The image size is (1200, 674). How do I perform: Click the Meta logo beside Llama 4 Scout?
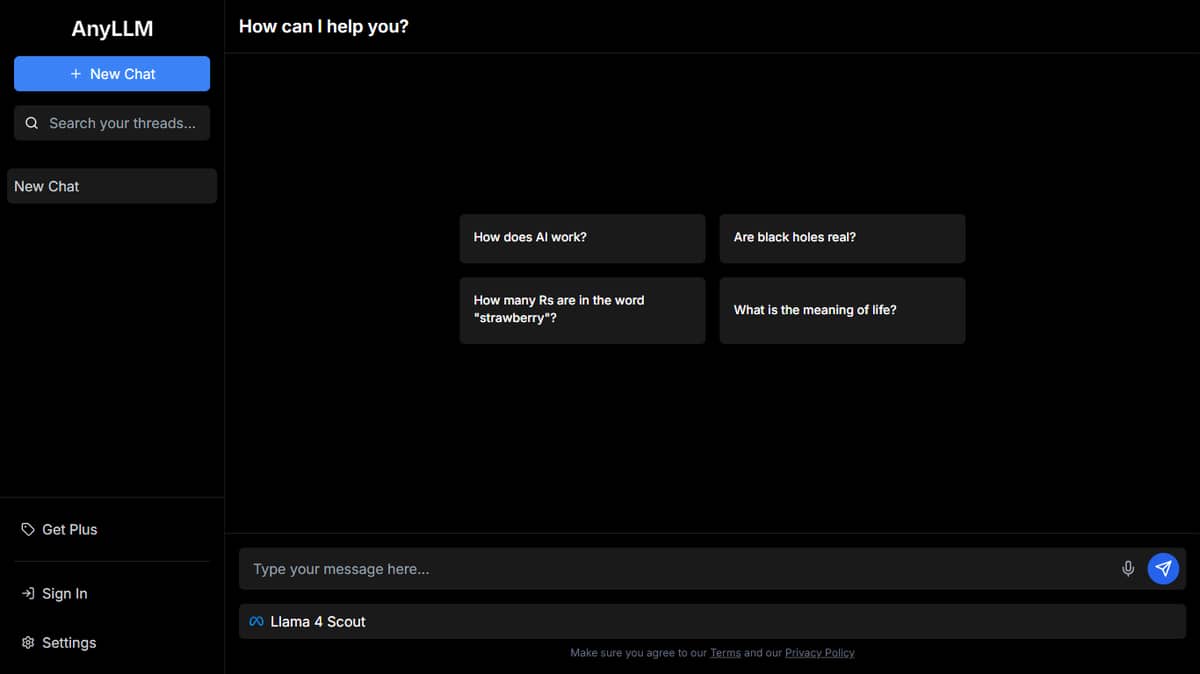coord(257,622)
